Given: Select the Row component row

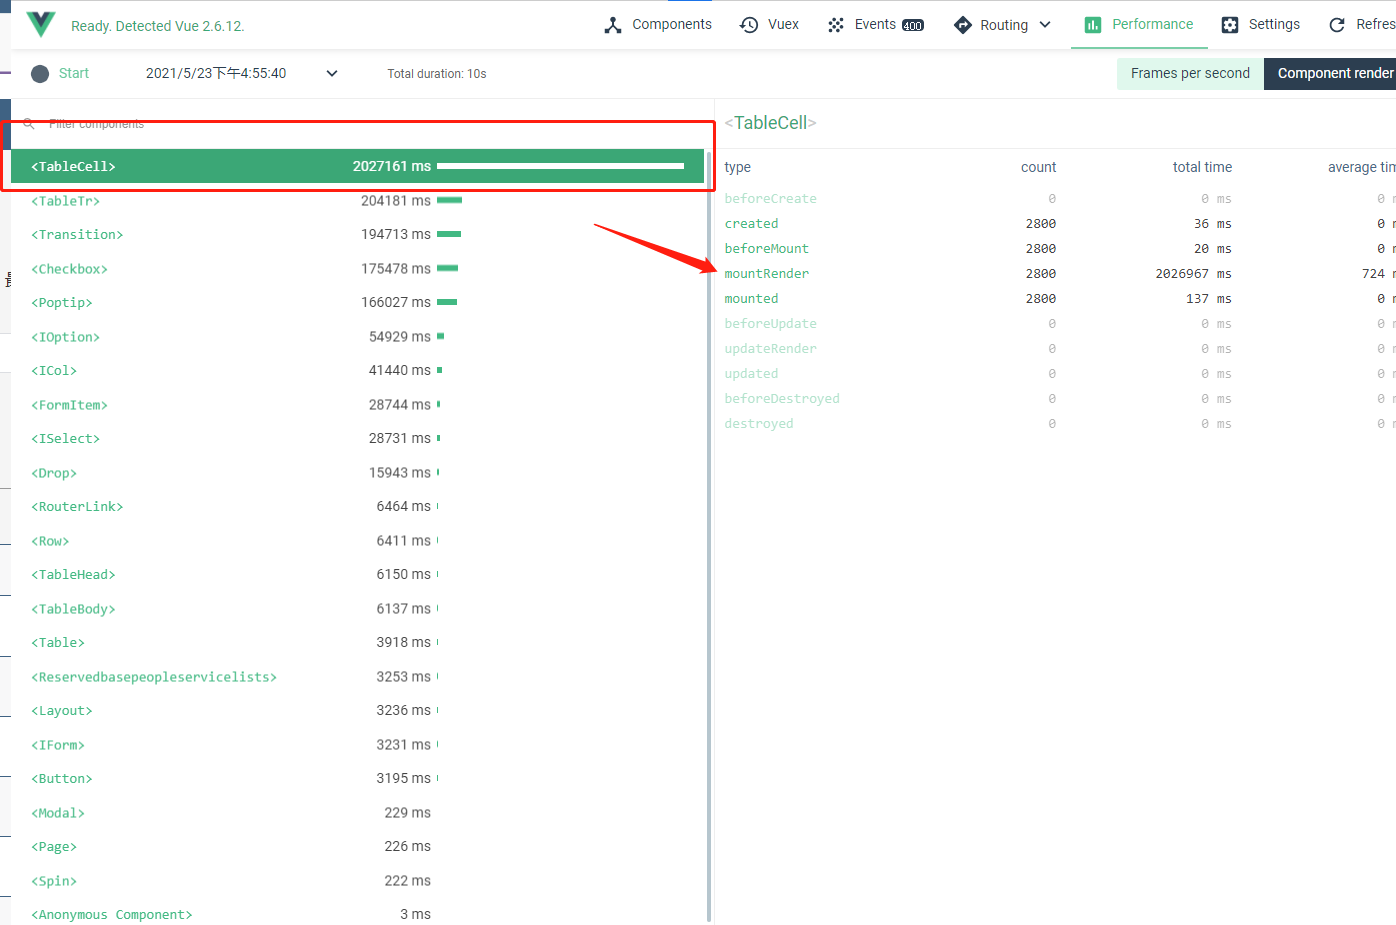Looking at the screenshot, I should pos(357,541).
